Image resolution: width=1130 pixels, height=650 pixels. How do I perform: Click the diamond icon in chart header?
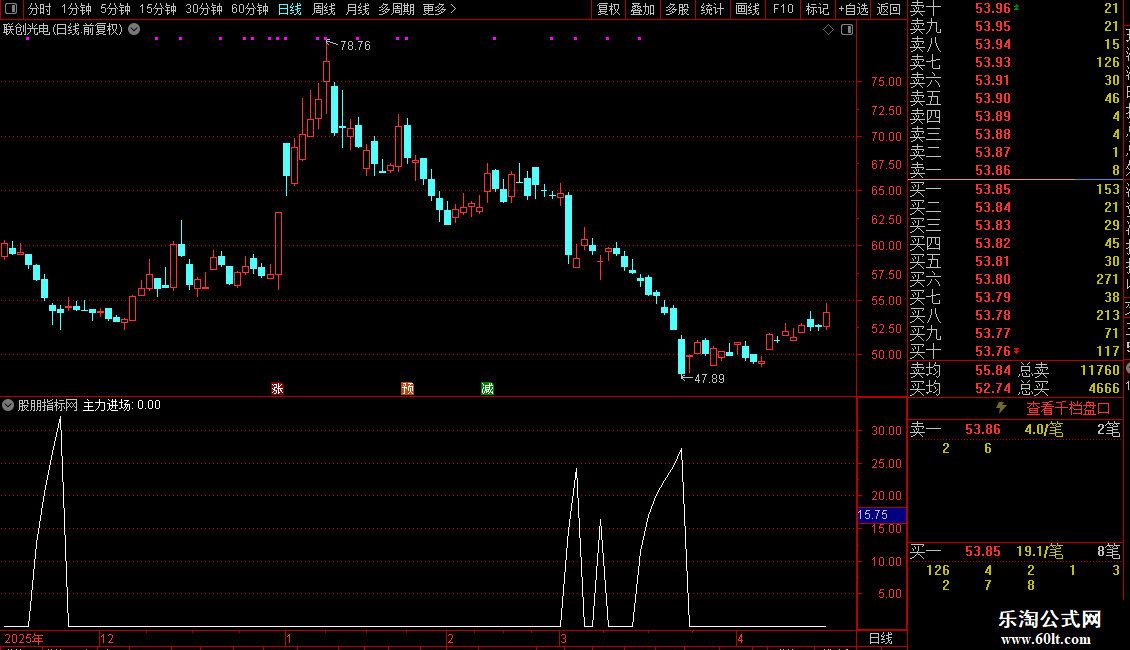(x=828, y=30)
